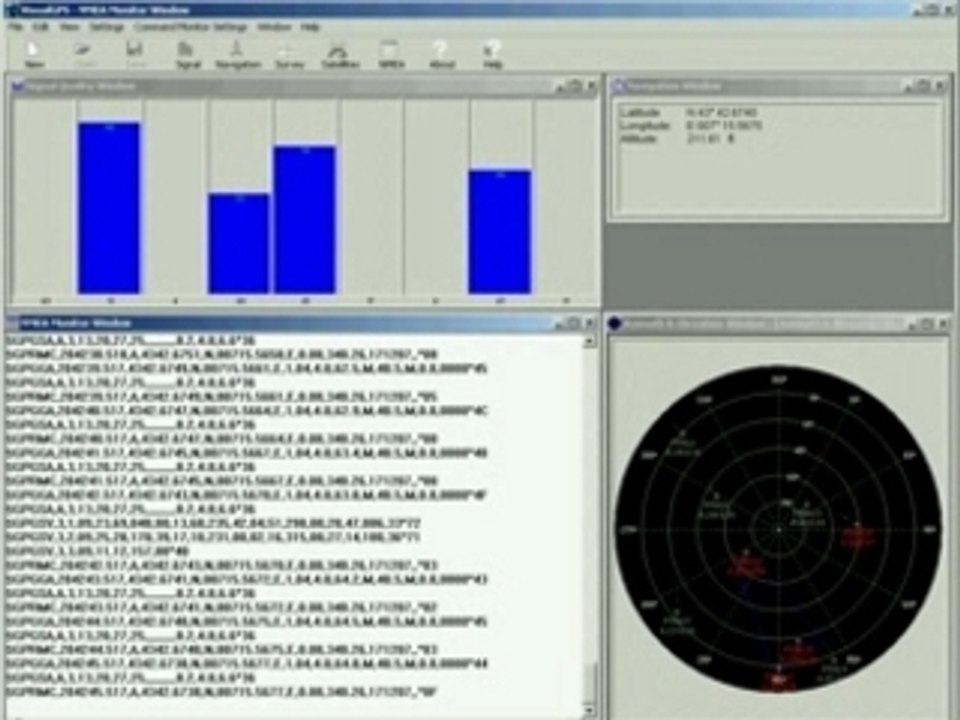Click the NMEA Monitor Window title bar
The image size is (960, 720).
[300, 323]
